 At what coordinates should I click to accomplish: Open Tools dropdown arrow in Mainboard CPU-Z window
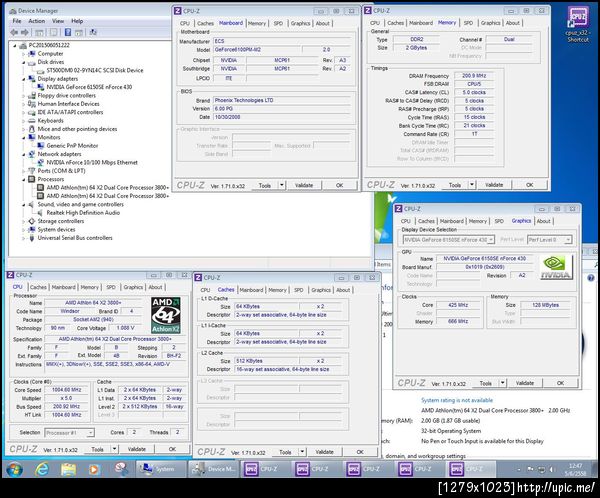pyautogui.click(x=282, y=185)
